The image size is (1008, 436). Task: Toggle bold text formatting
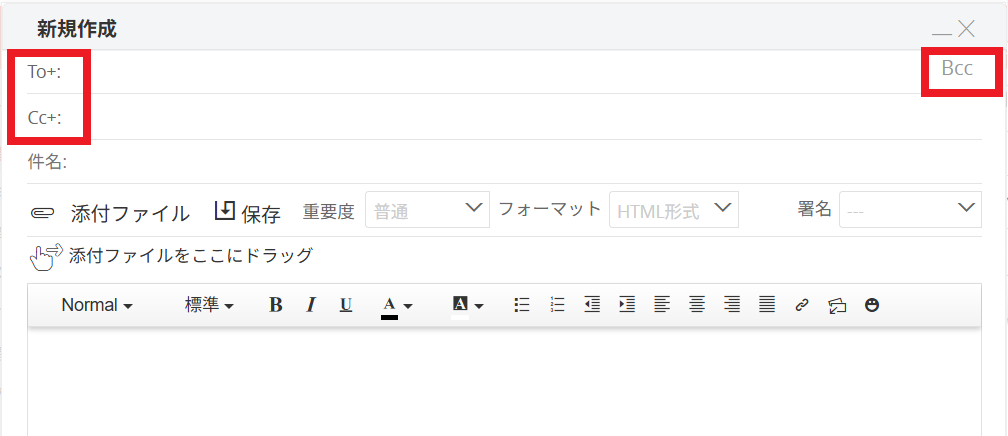point(276,305)
